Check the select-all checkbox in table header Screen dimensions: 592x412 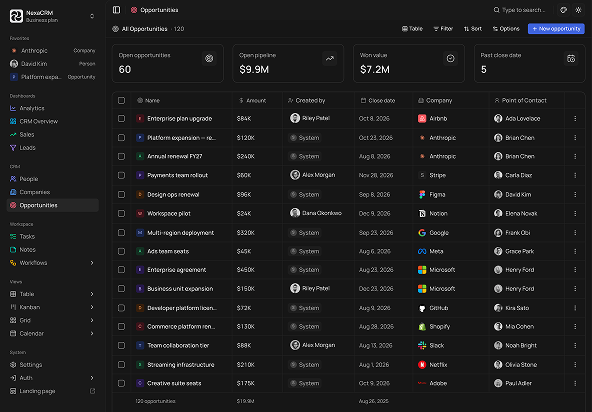121,100
